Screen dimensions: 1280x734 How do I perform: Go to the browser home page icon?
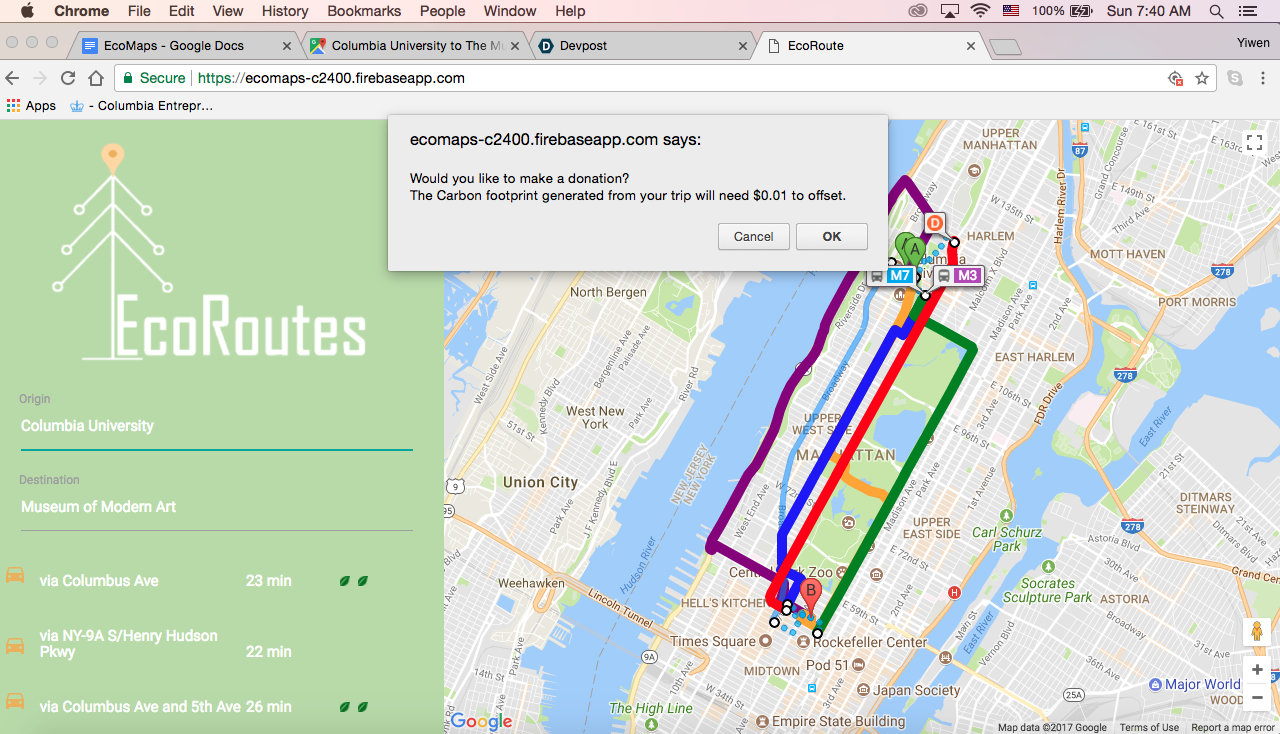96,78
